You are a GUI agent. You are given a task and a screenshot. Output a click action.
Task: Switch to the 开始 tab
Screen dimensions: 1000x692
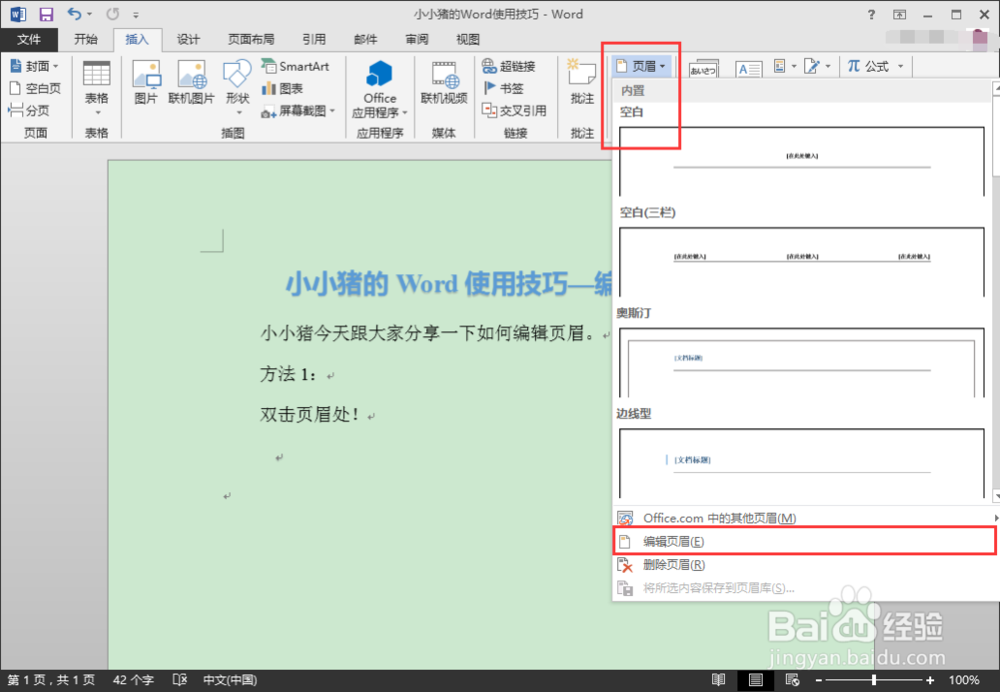pyautogui.click(x=85, y=40)
